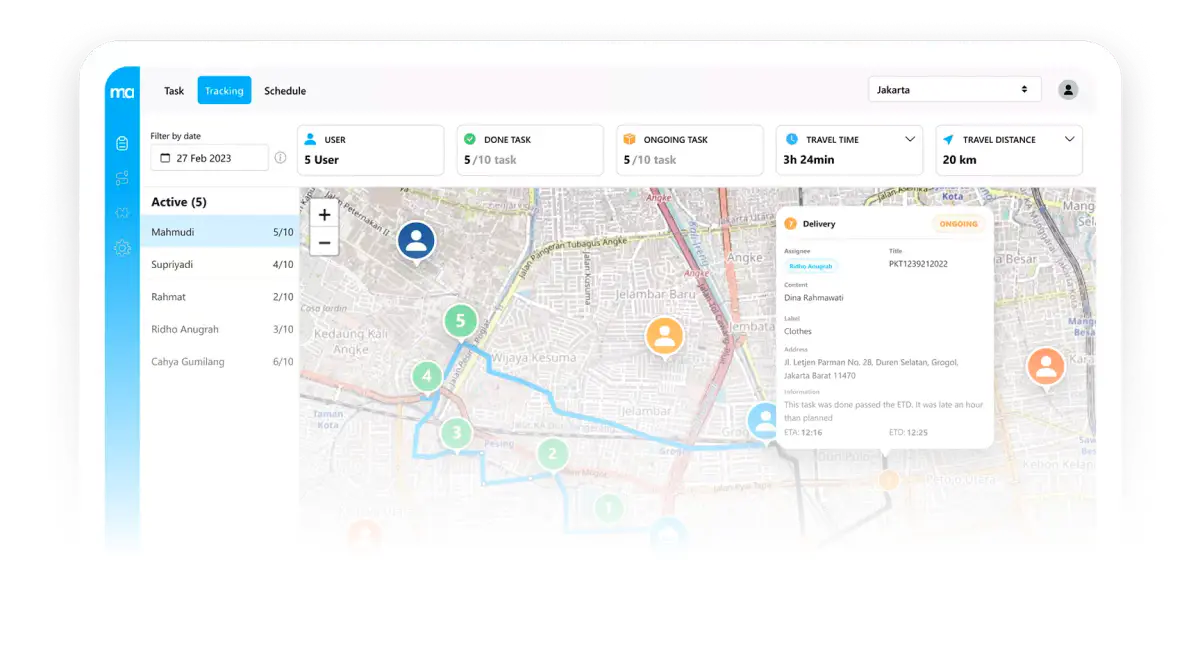Select waypoint marker 5 on the map
Screen dimensions: 1200x668
[x=459, y=321]
